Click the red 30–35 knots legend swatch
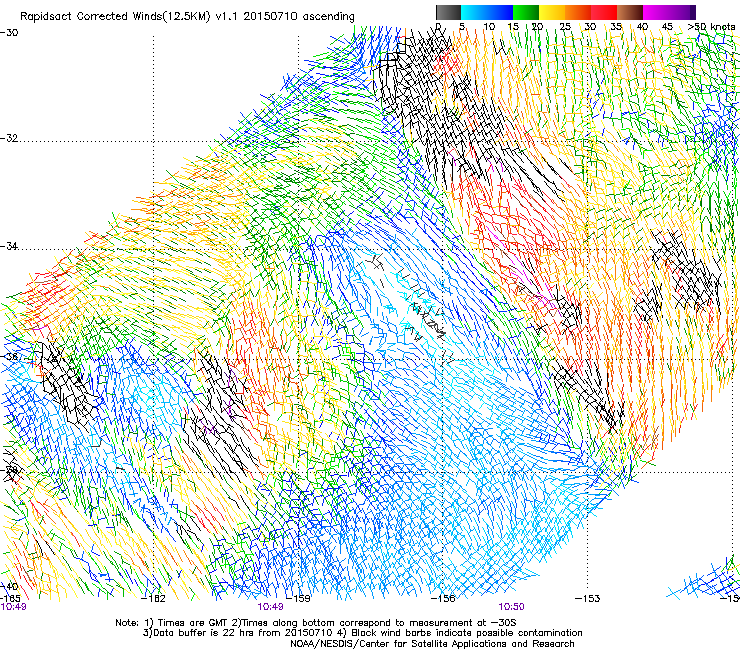The height and width of the screenshot is (650, 740). pos(604,12)
